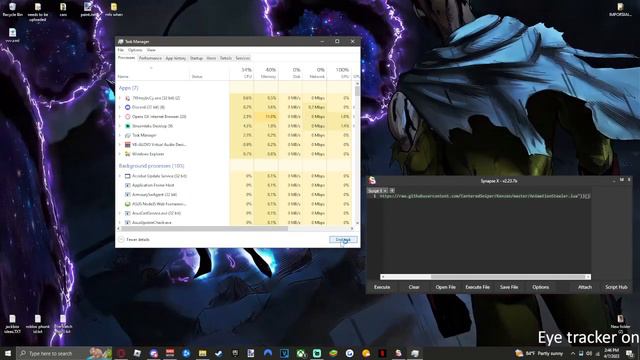Expand the Streamlabs Desktop process group
640x360 pixels.
coord(120,126)
